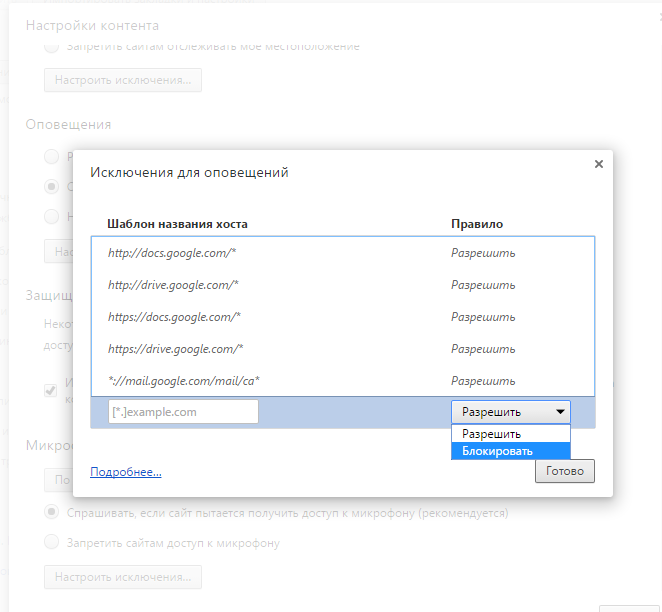The image size is (662, 612).
Task: Click the selected radio button under Оповещения
Action: click(51, 186)
